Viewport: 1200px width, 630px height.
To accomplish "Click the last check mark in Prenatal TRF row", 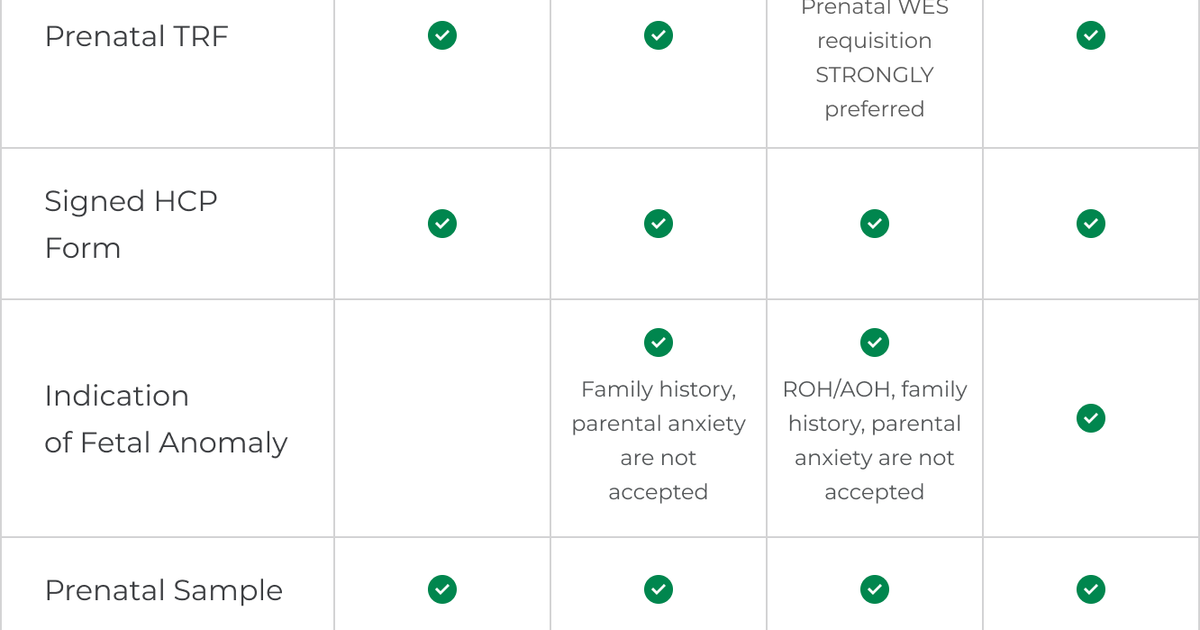I will click(x=1091, y=36).
